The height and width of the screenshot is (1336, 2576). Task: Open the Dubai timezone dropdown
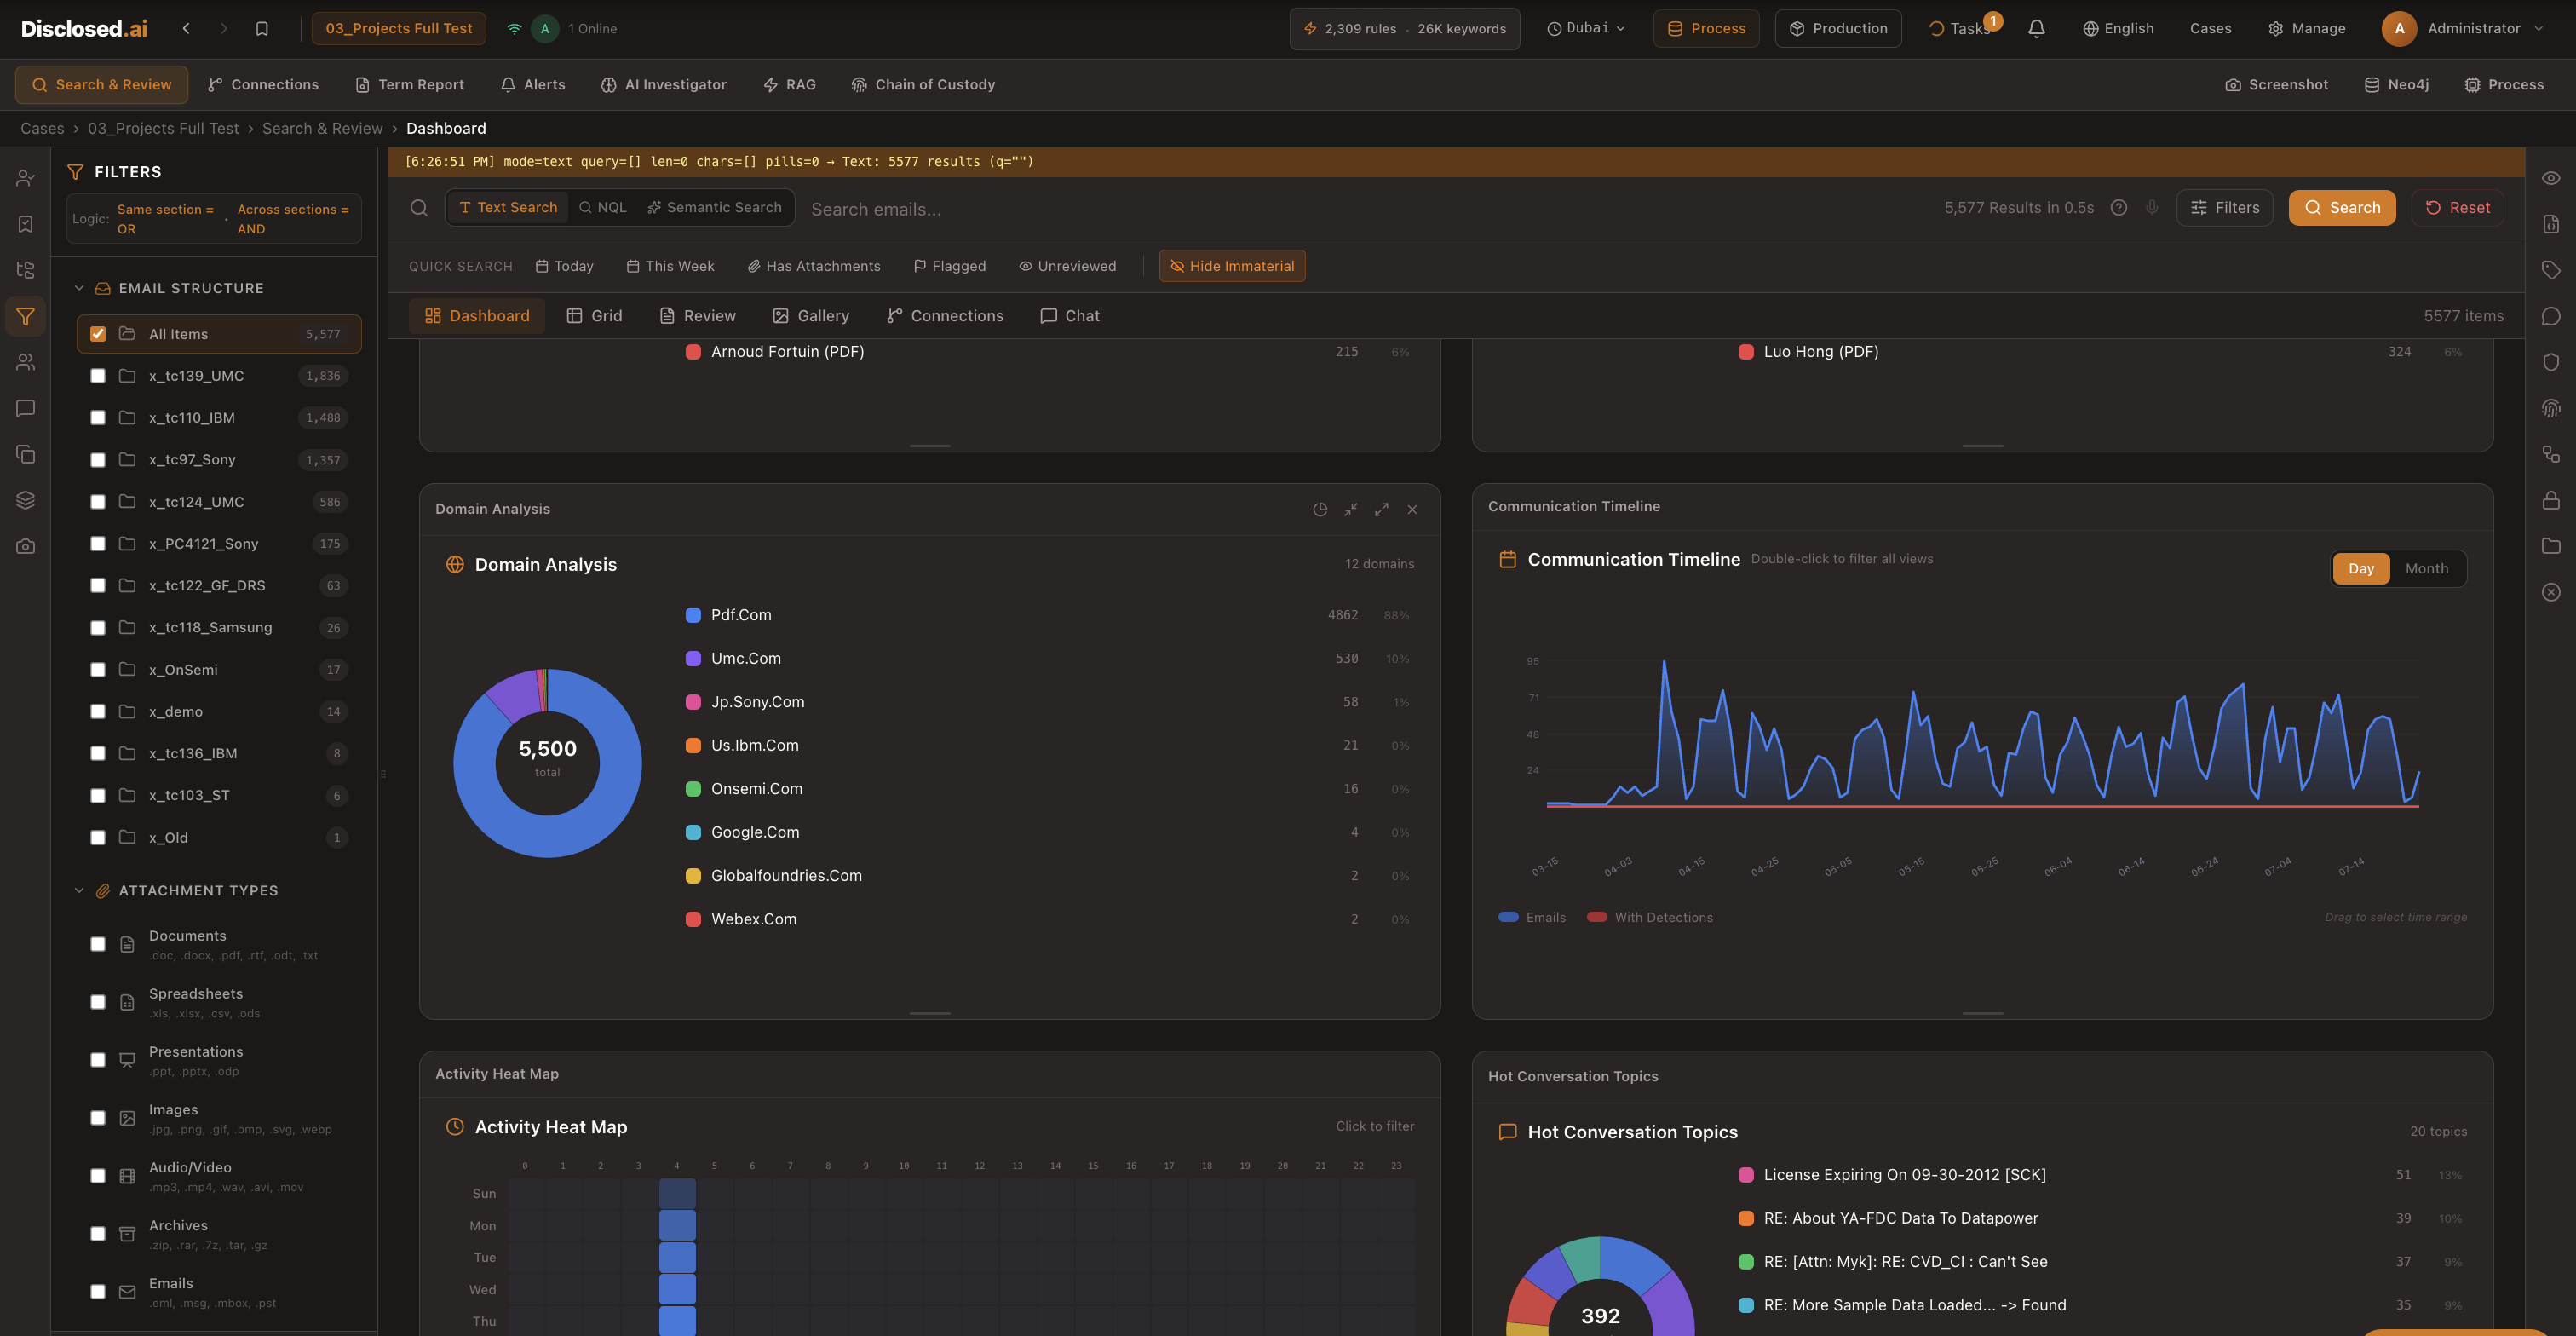pyautogui.click(x=1586, y=28)
